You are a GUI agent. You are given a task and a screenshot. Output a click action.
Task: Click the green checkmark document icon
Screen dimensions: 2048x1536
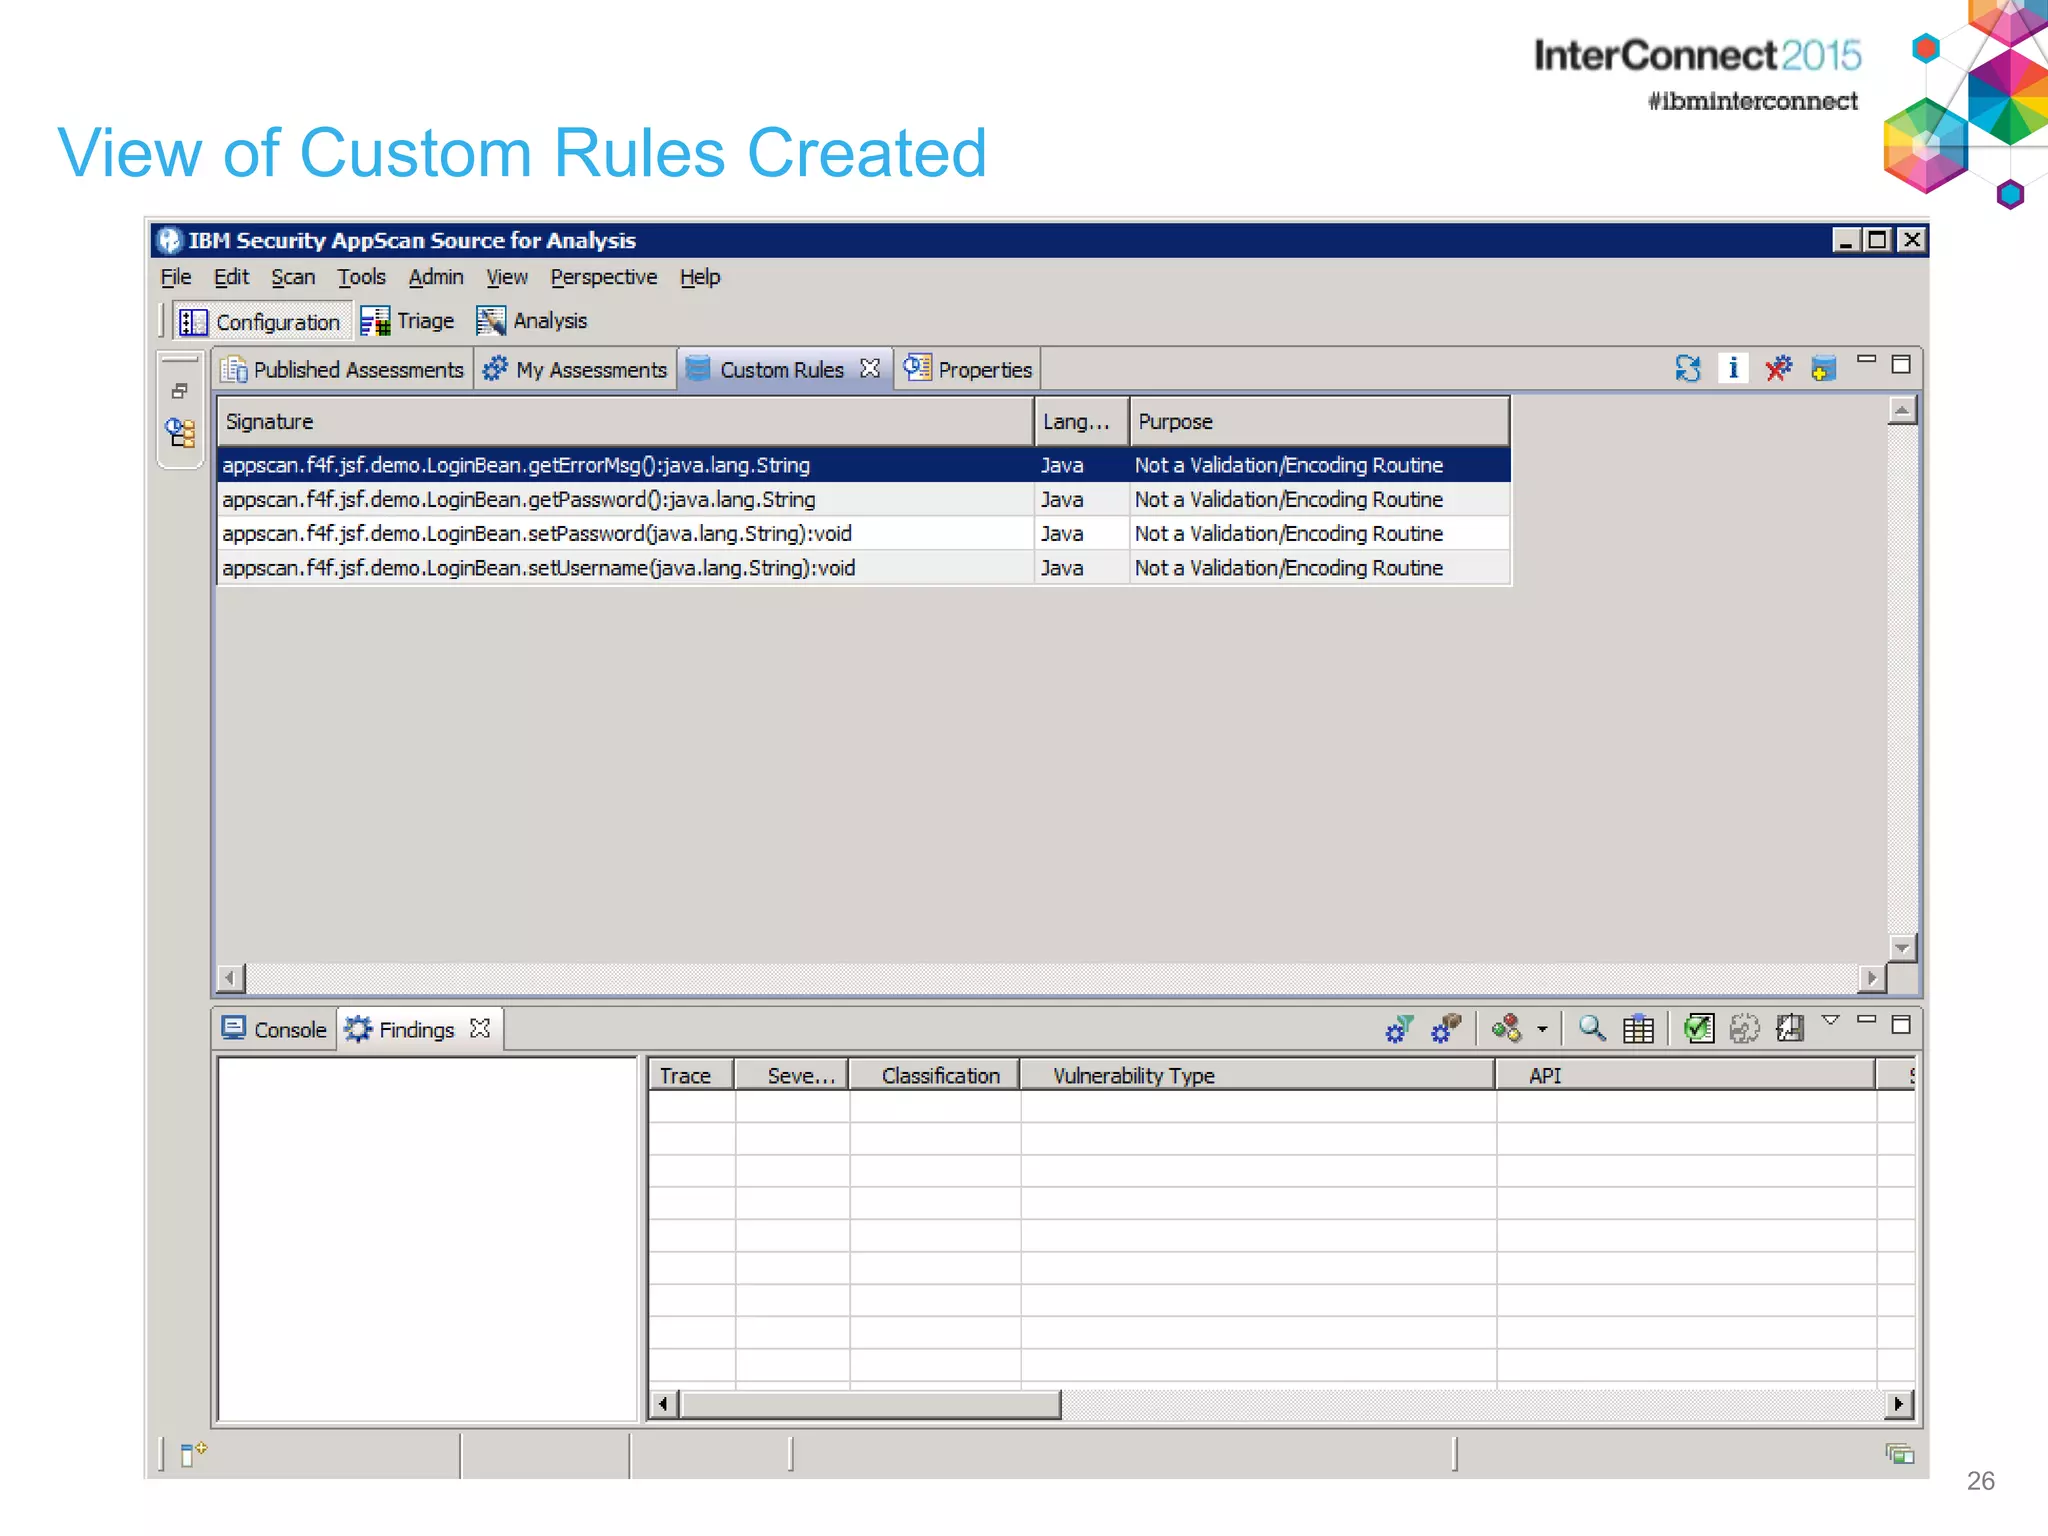(1699, 1028)
